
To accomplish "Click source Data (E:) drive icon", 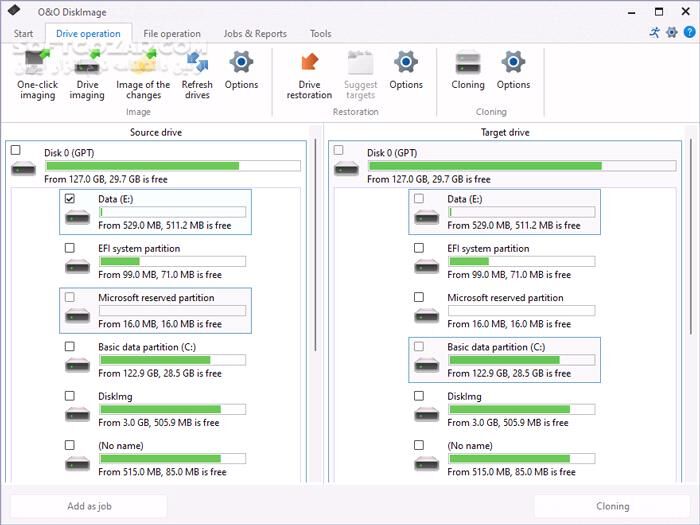I will [78, 218].
